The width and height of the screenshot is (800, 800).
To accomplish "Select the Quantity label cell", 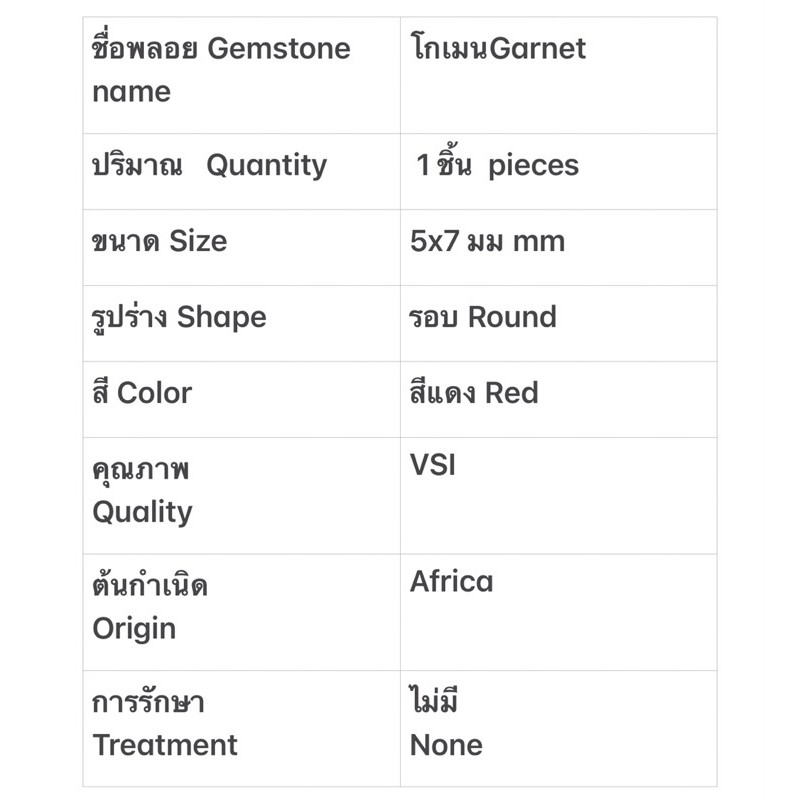I will click(x=242, y=172).
